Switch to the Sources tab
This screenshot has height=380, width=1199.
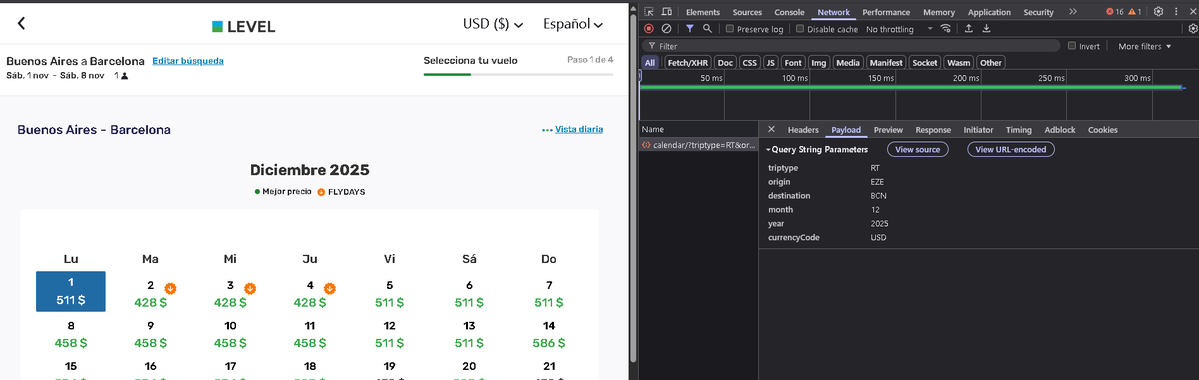[x=747, y=12]
